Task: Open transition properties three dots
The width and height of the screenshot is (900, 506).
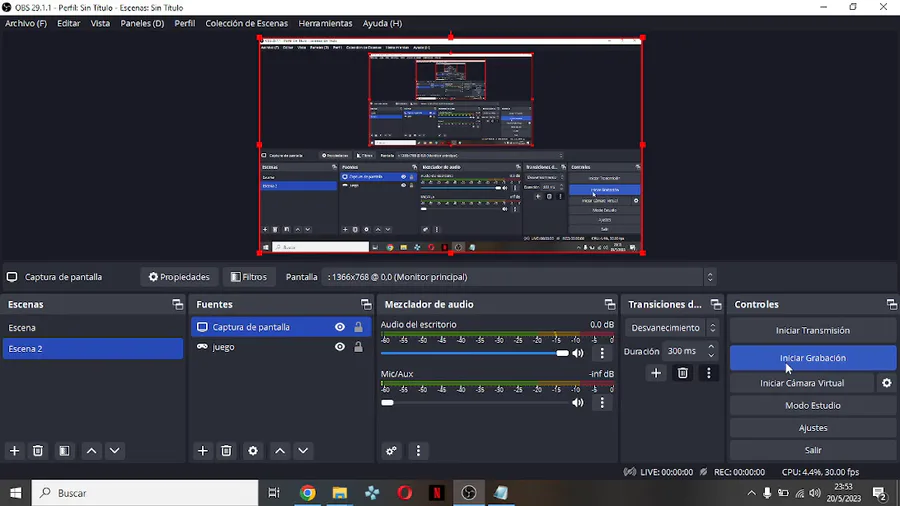Action: [x=709, y=373]
